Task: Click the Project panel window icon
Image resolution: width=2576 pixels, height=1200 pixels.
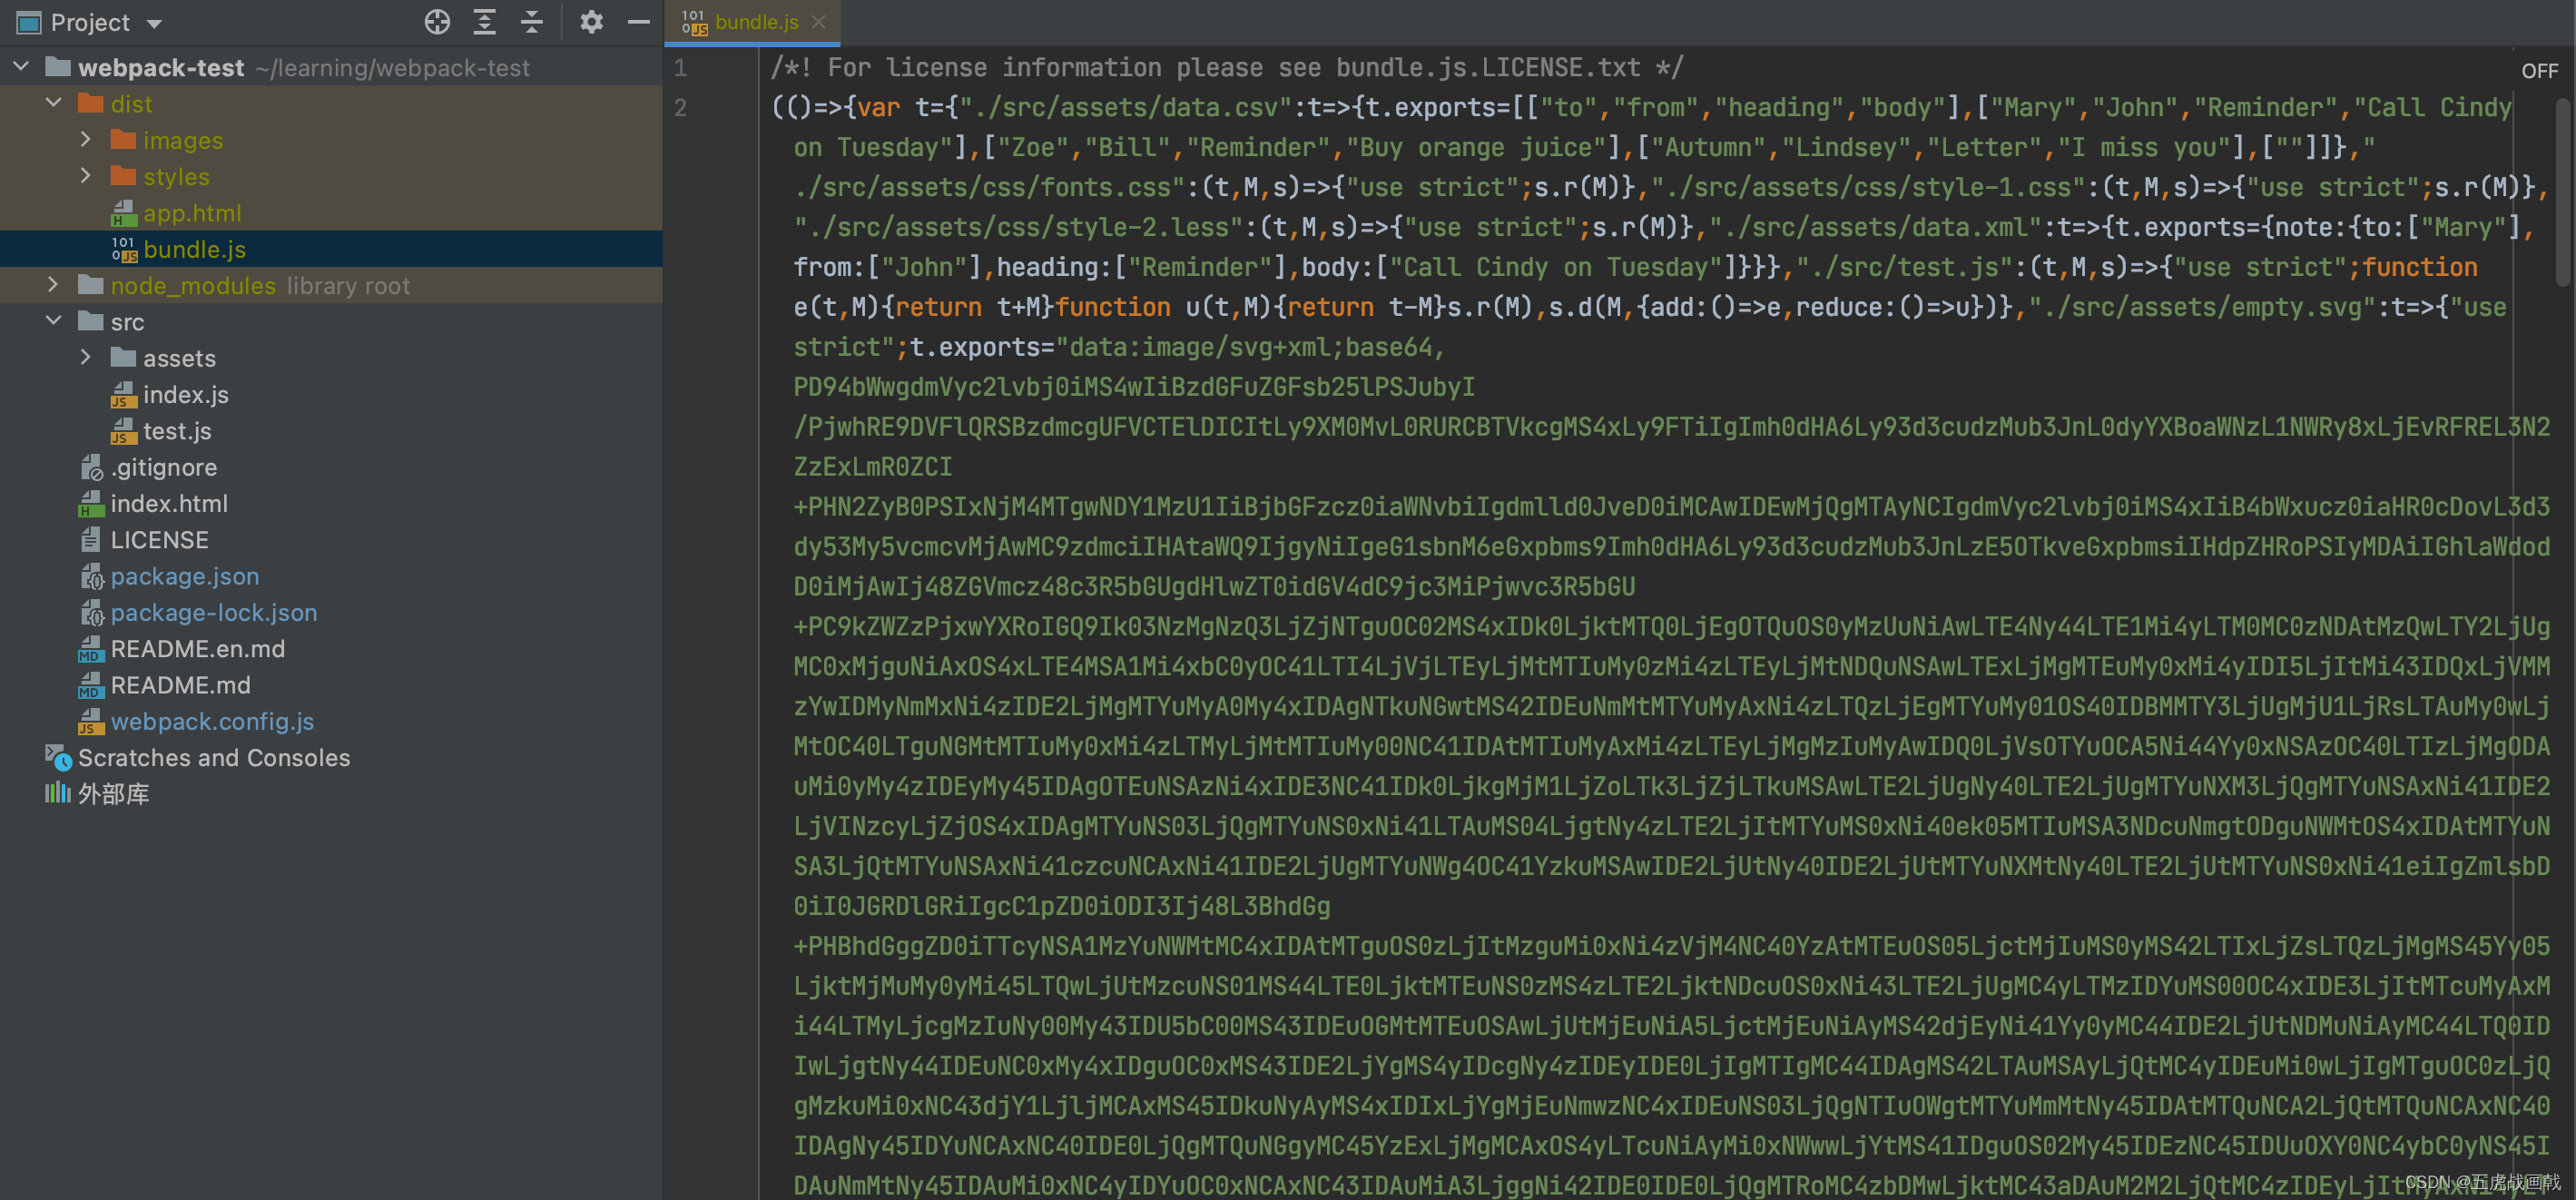Action: 28,22
